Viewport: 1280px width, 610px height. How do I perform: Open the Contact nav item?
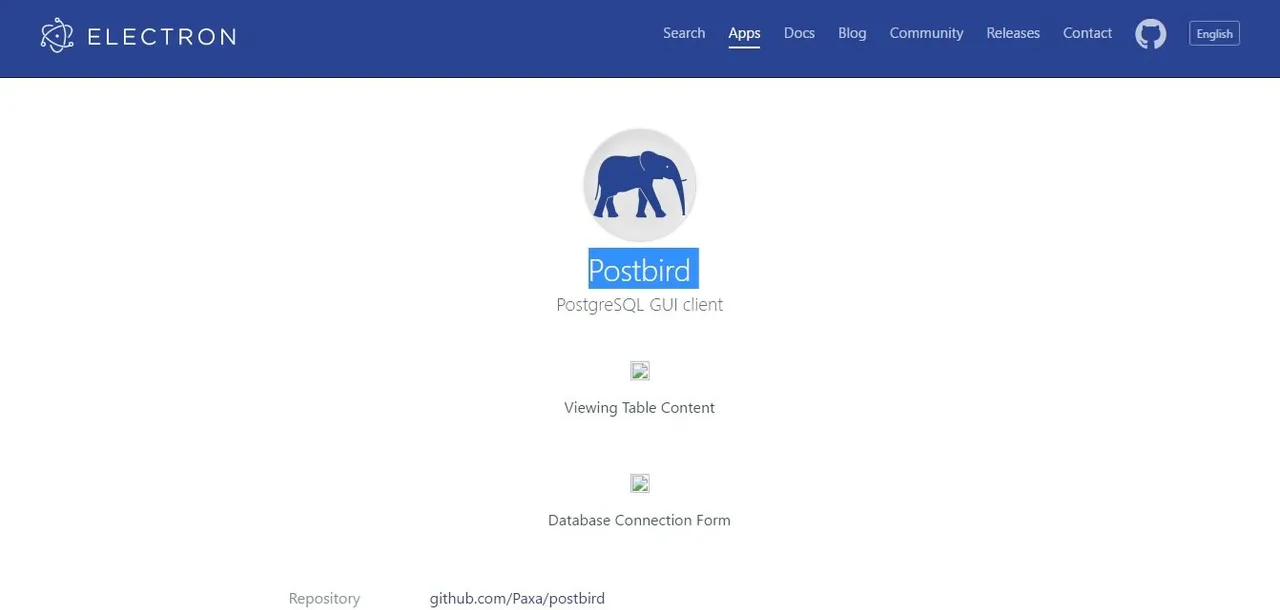[x=1087, y=33]
